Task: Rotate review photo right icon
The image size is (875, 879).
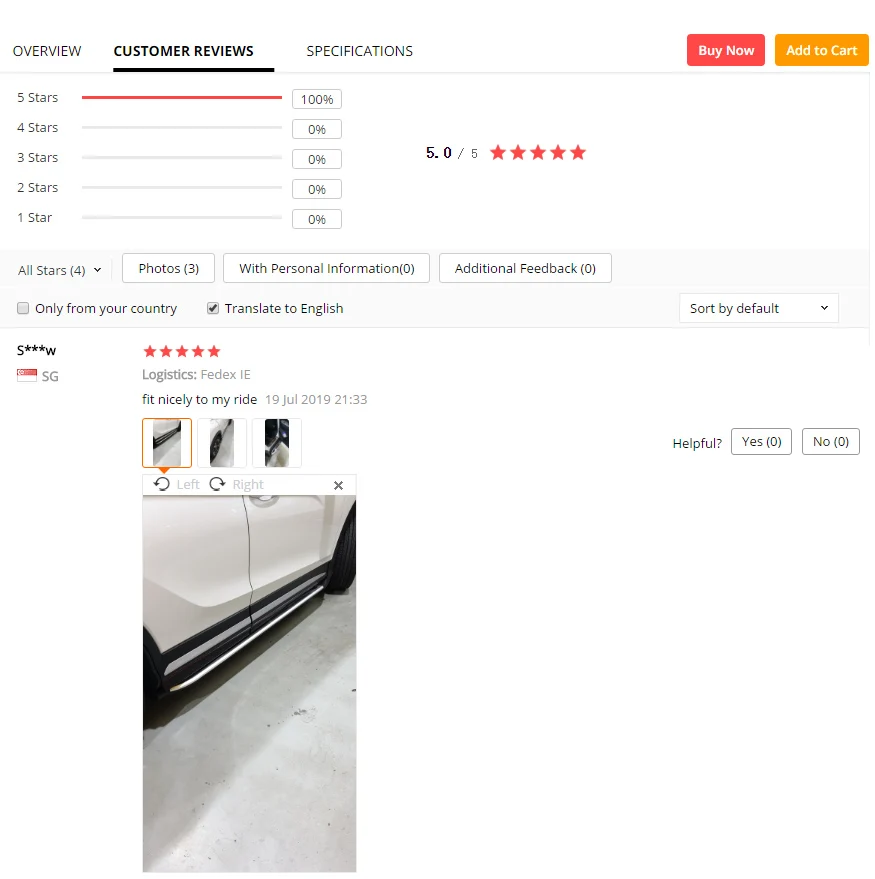Action: (x=217, y=484)
